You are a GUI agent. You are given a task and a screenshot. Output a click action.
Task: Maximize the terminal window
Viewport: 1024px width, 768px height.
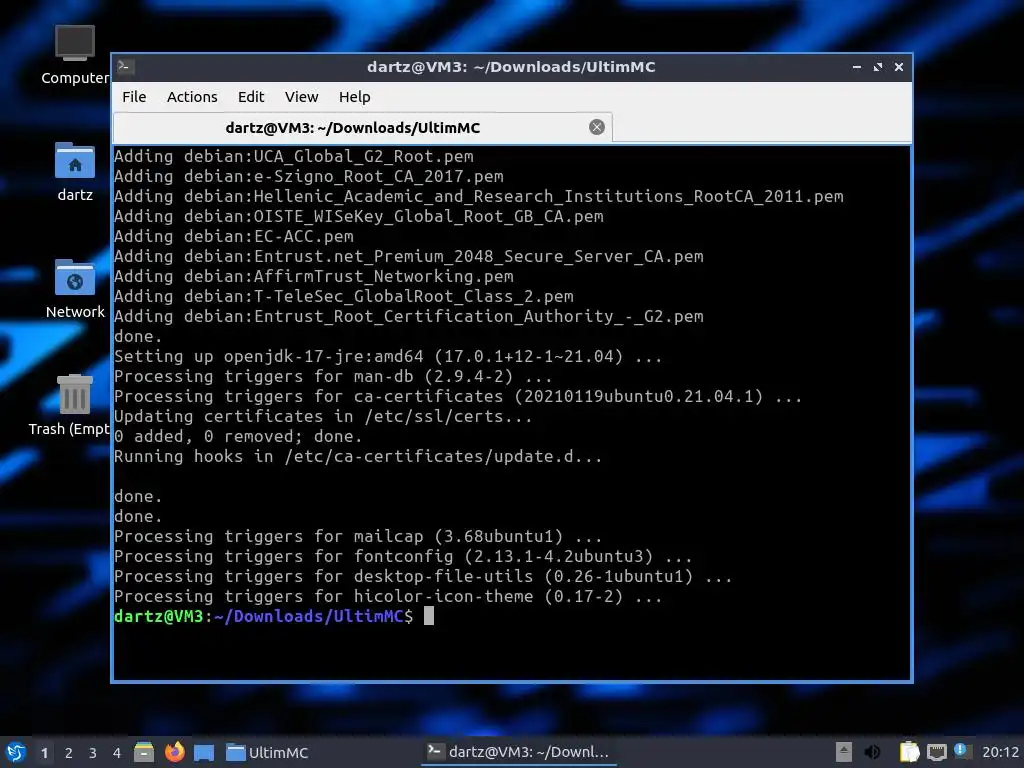pos(878,67)
